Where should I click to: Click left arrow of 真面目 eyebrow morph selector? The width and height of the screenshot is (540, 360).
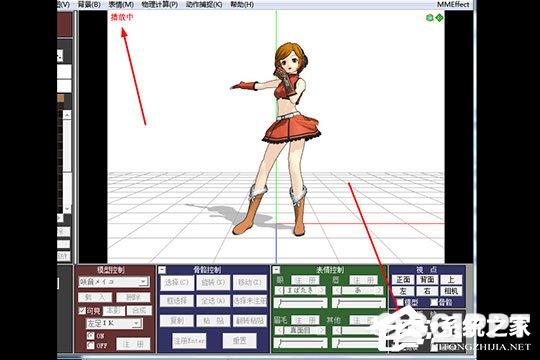(279, 330)
